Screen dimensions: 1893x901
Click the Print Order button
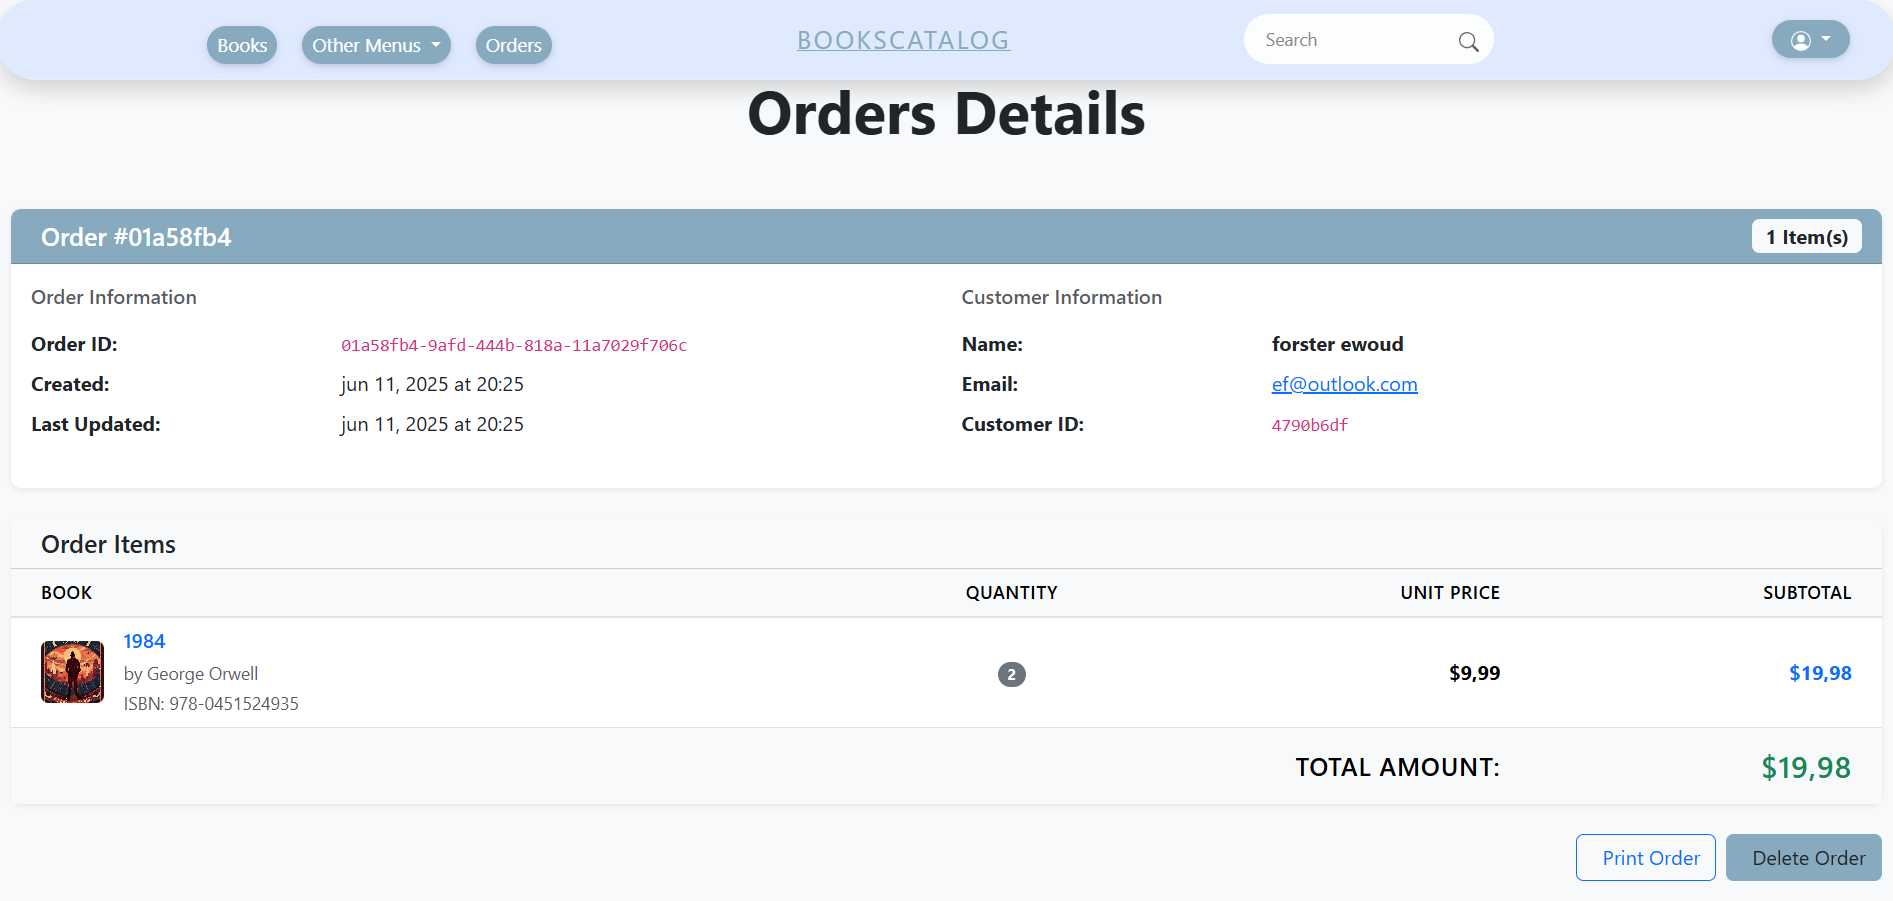(x=1645, y=858)
